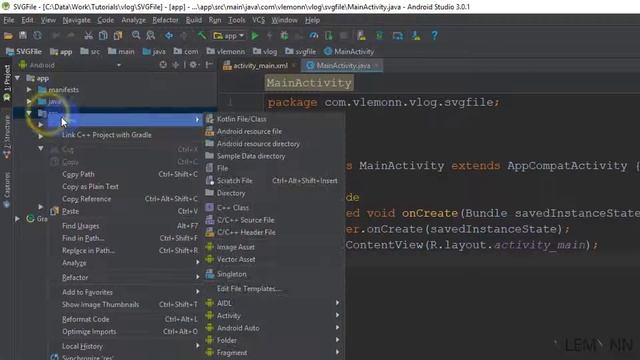Choose Find Usages in context menu

[80, 226]
